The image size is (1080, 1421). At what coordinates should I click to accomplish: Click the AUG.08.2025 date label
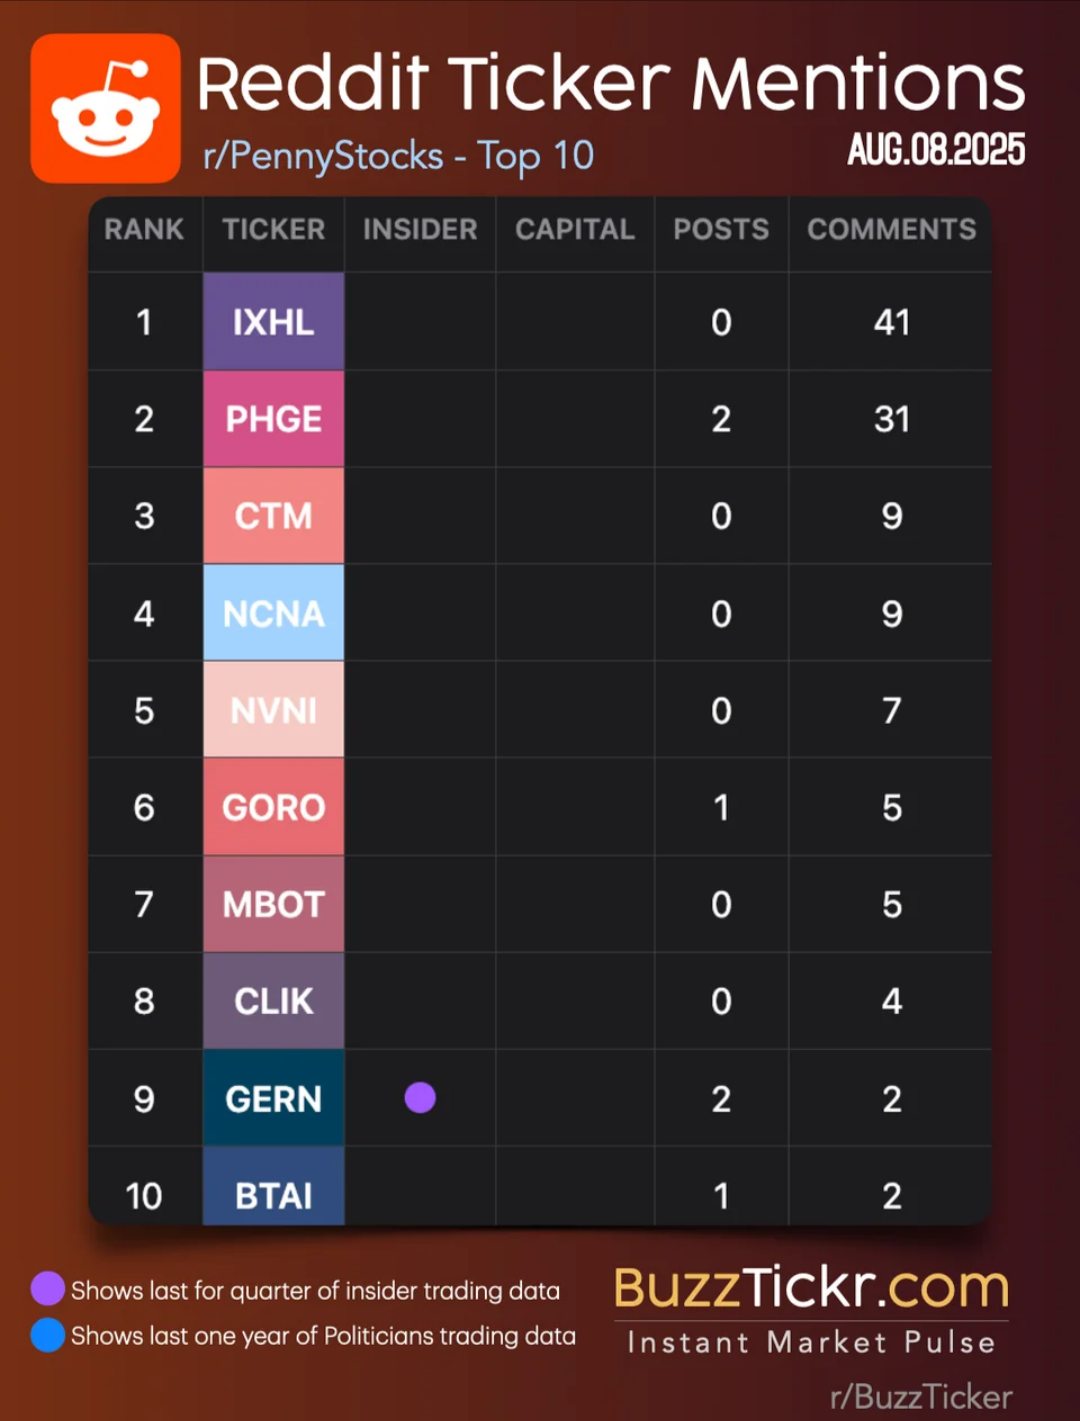[936, 150]
